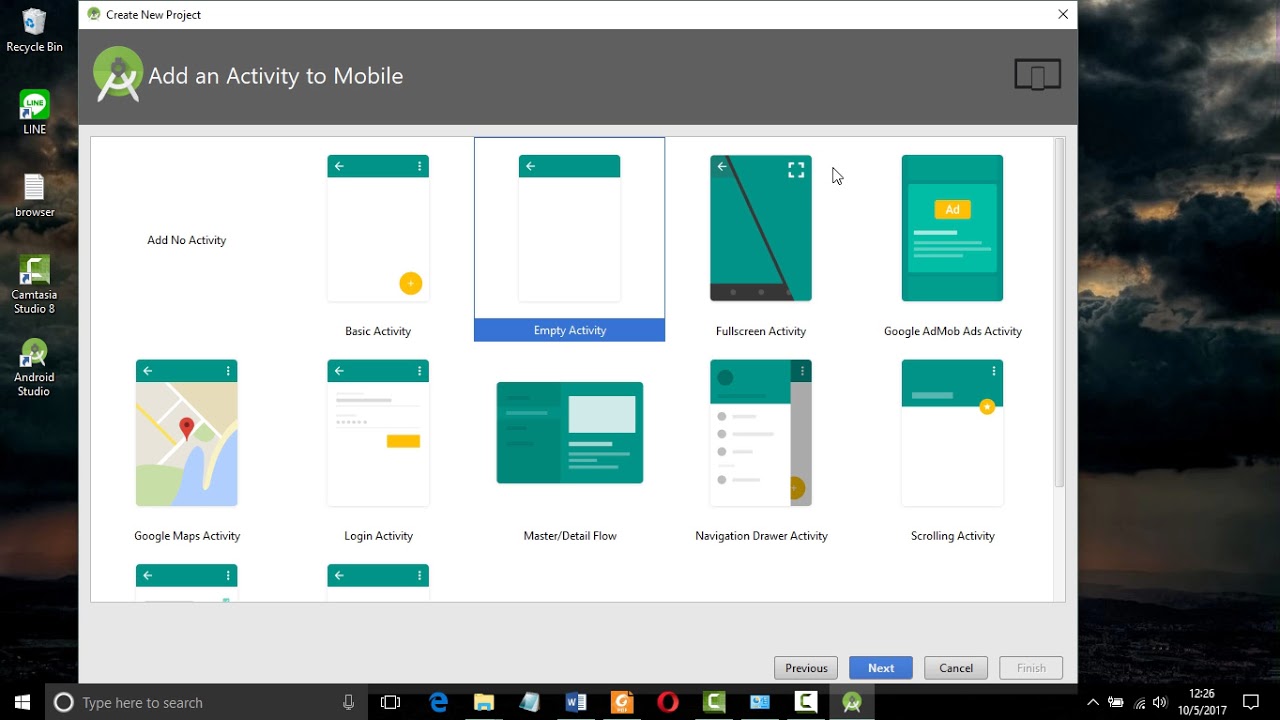Click the microphone icon in search box
The height and width of the screenshot is (720, 1280).
click(x=348, y=702)
